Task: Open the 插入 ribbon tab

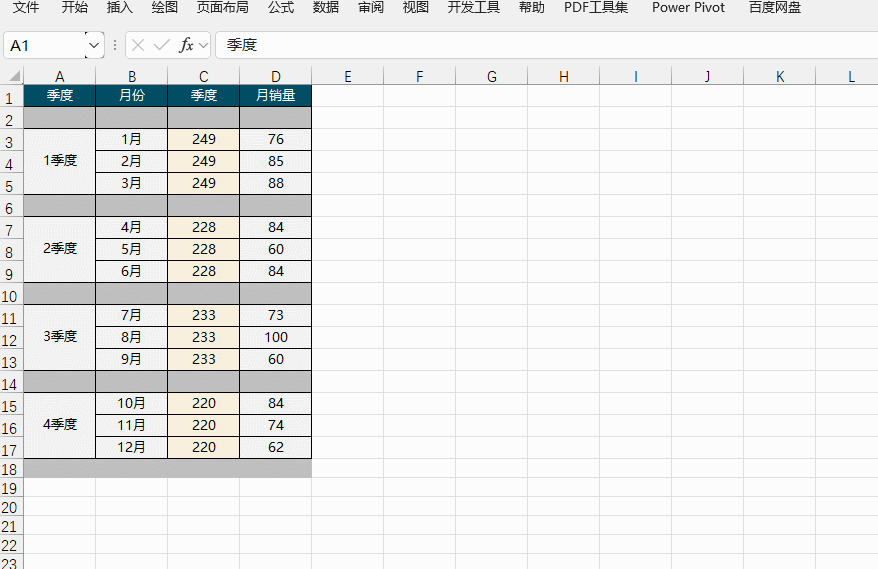Action: coord(120,7)
